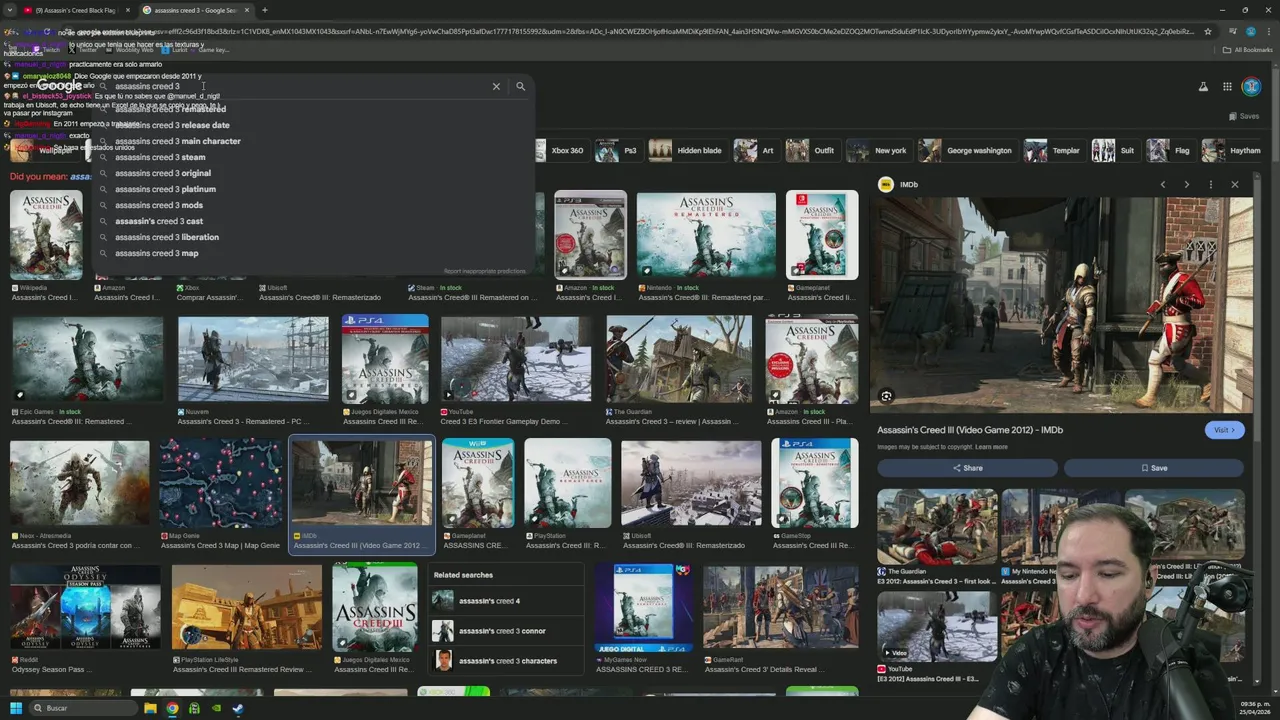Open the Saves link

1243,116
